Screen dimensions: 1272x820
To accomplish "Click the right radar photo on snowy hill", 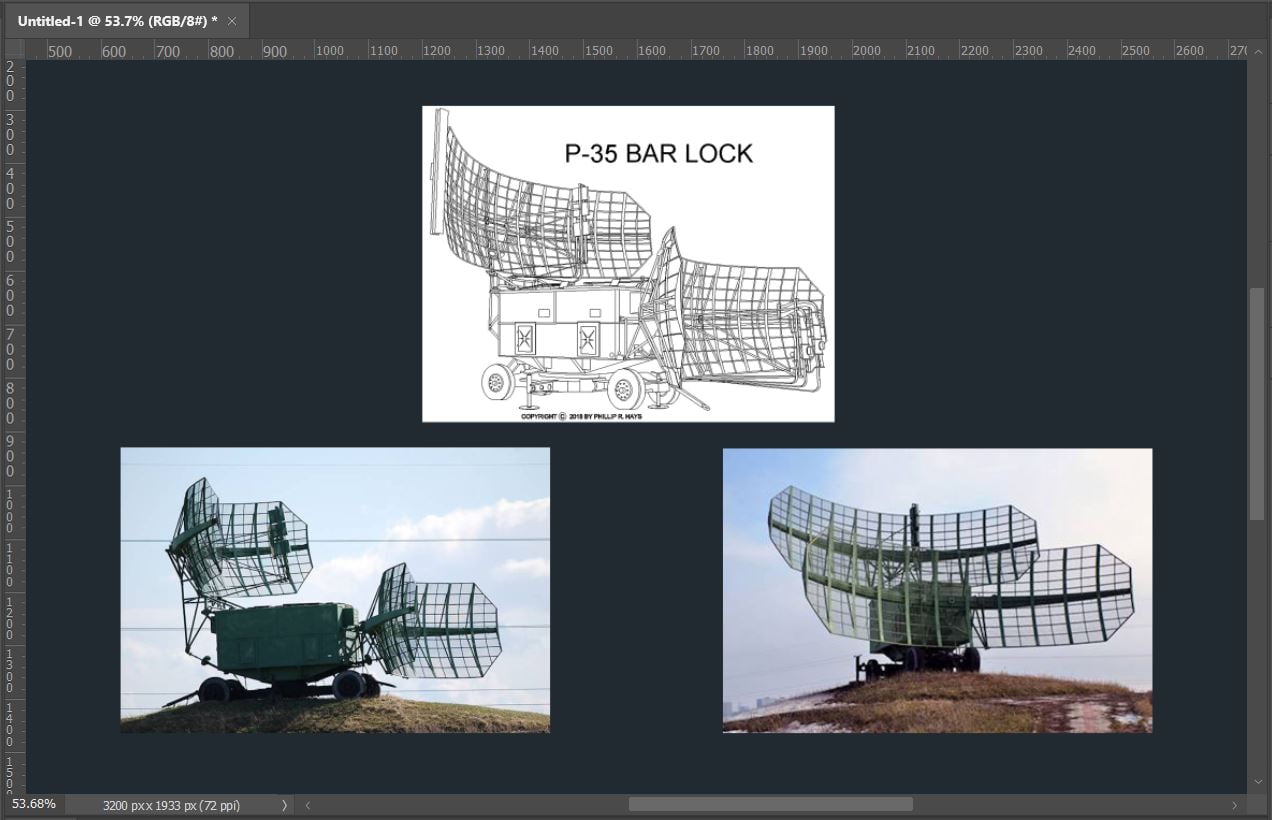I will 937,590.
